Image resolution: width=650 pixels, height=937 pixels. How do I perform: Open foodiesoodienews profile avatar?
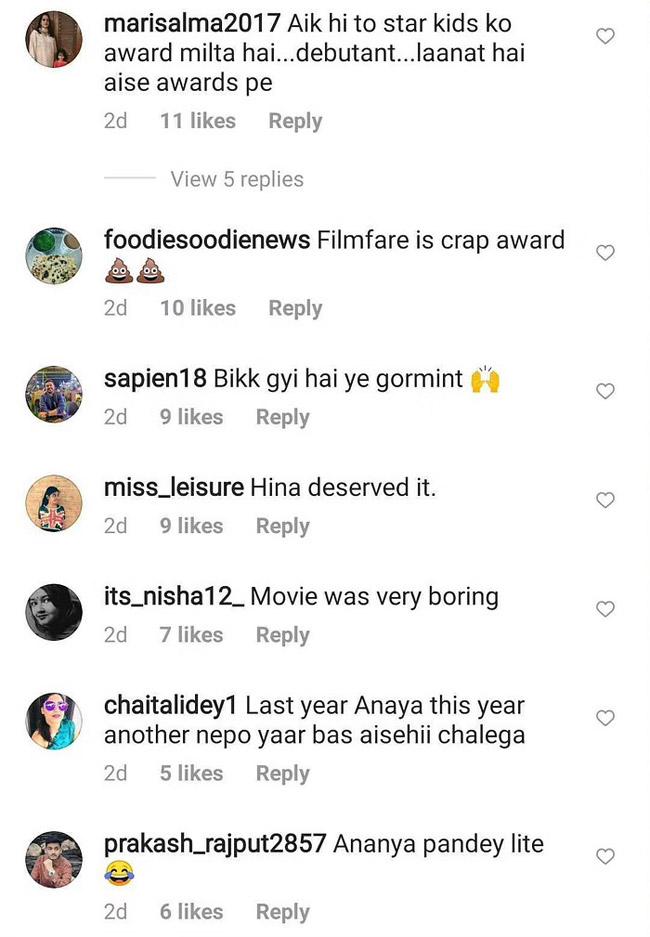pos(53,257)
